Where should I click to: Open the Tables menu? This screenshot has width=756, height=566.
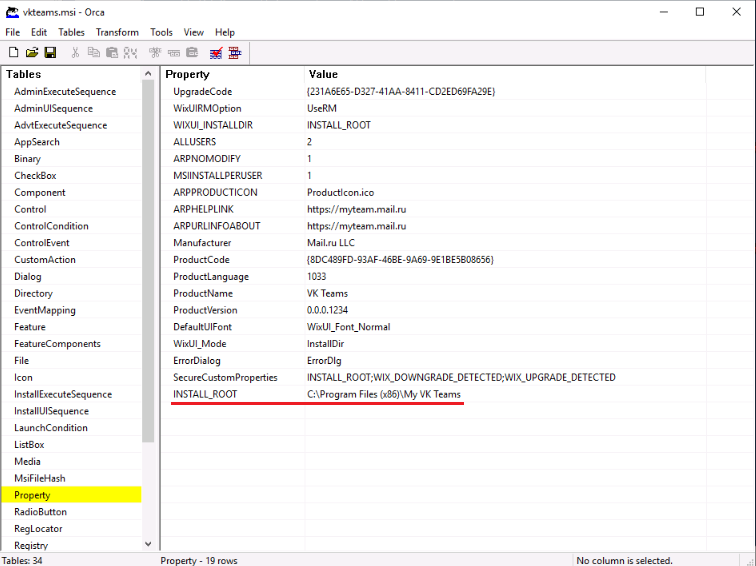(71, 32)
